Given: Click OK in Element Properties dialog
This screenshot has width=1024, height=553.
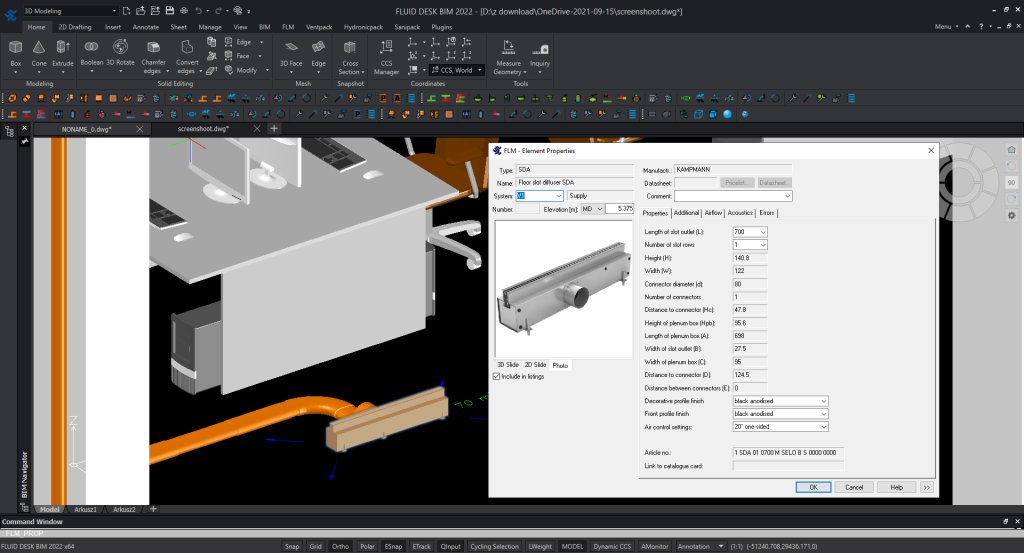Looking at the screenshot, I should click(x=813, y=487).
